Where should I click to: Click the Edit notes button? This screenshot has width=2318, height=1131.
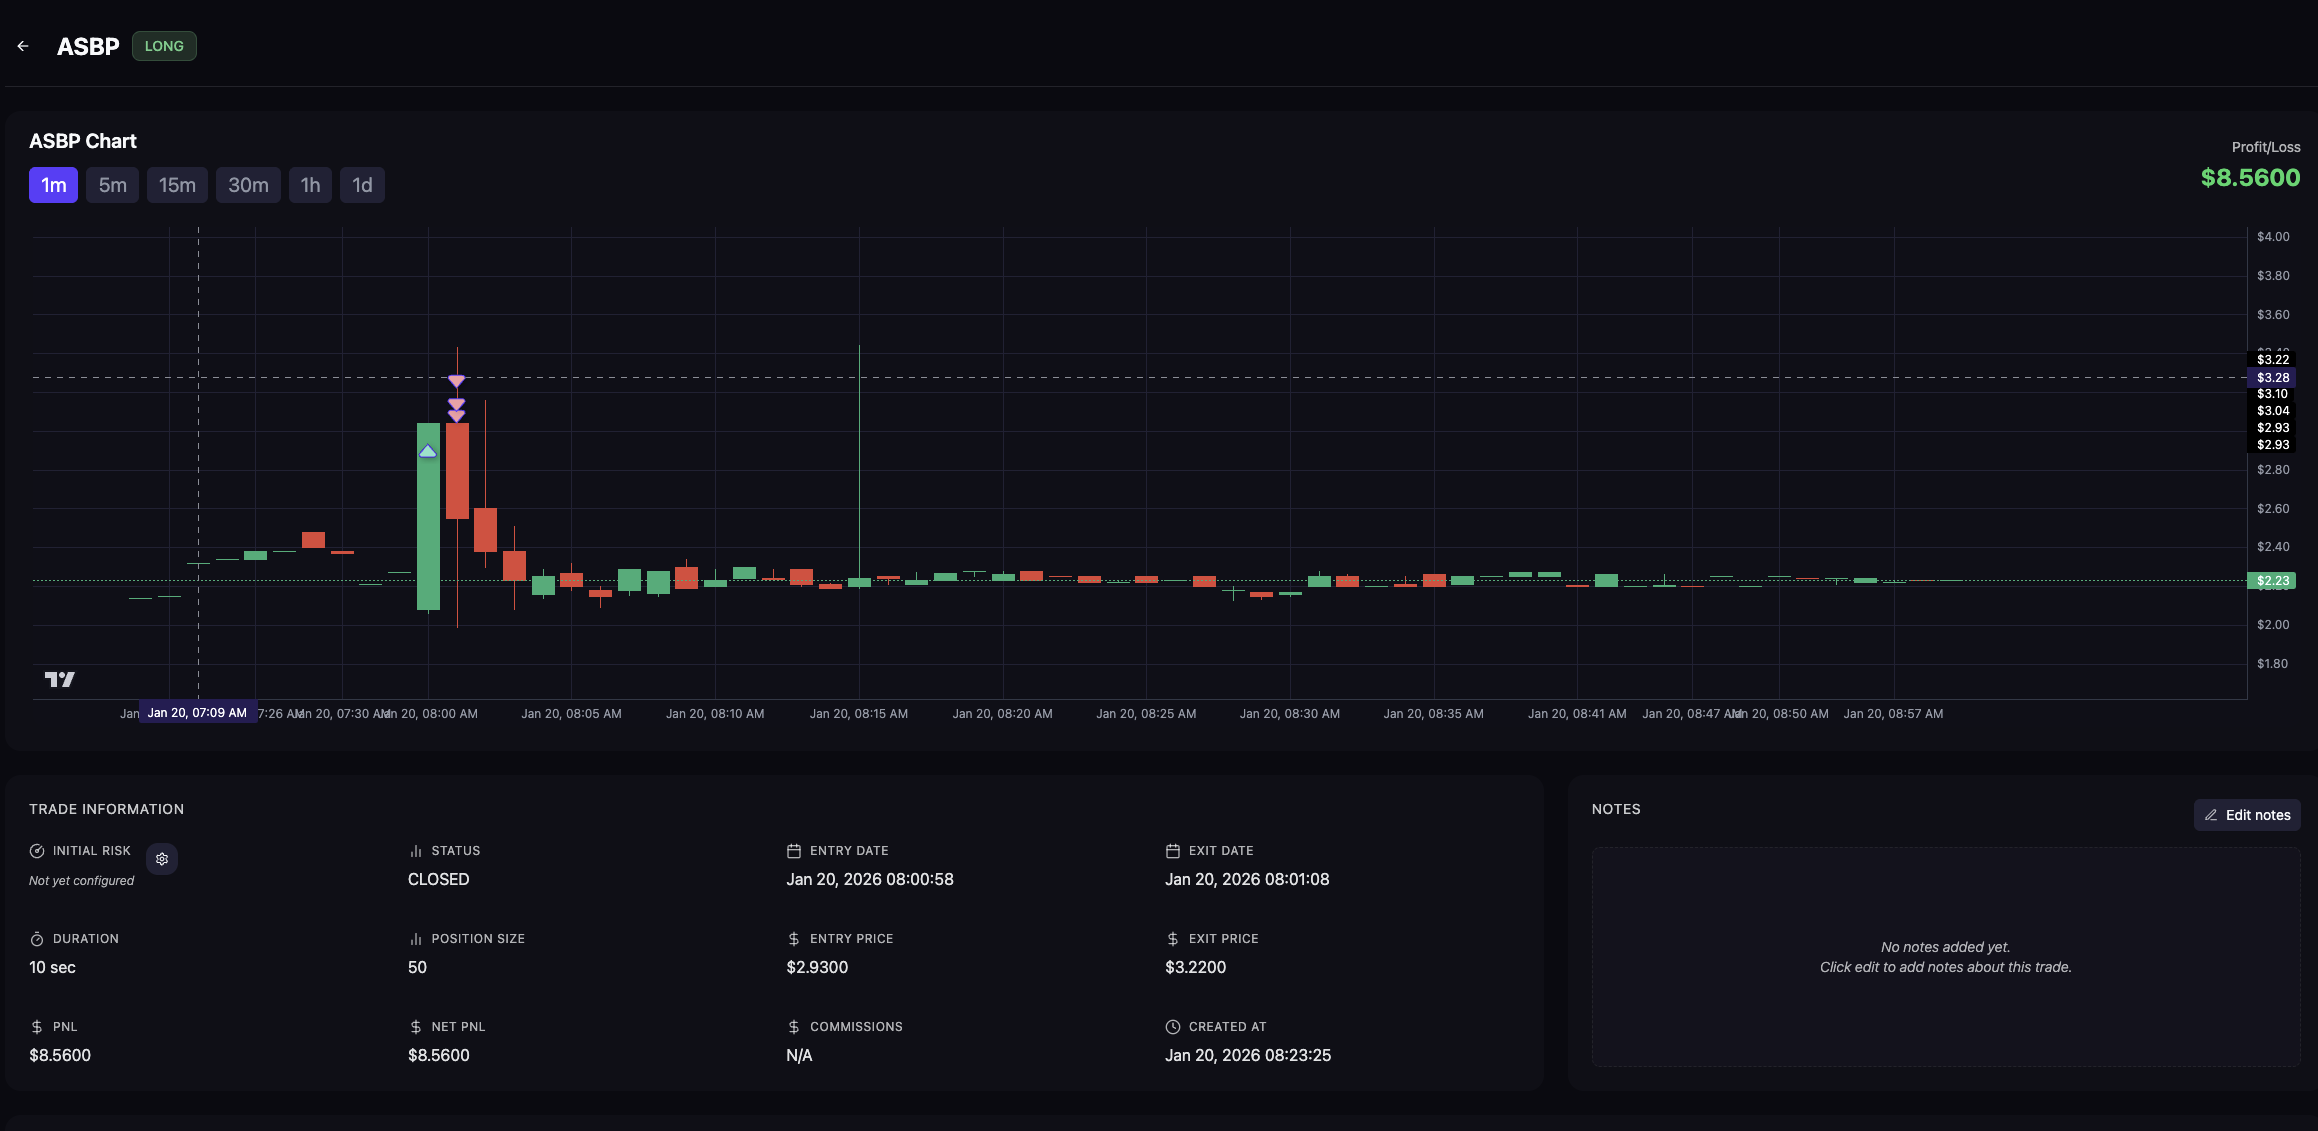coord(2247,815)
